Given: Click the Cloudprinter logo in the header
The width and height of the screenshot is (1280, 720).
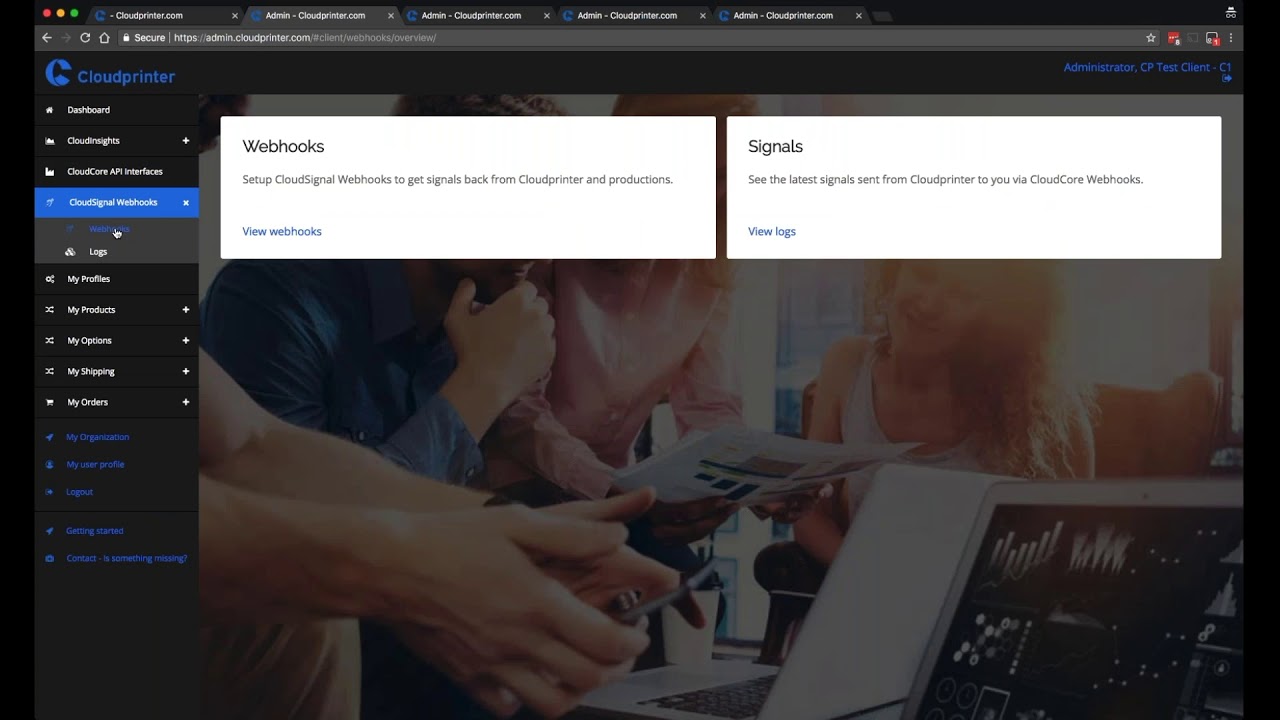Looking at the screenshot, I should [x=110, y=73].
